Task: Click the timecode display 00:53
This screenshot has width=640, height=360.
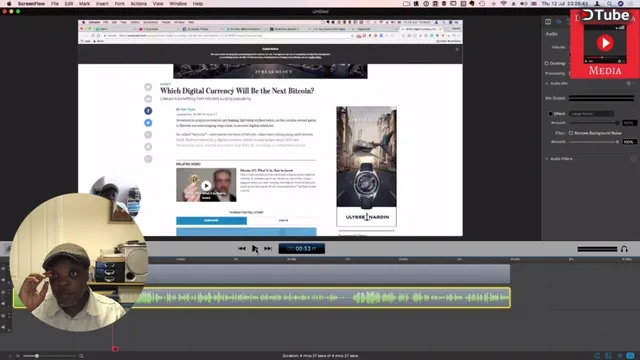Action: 302,248
